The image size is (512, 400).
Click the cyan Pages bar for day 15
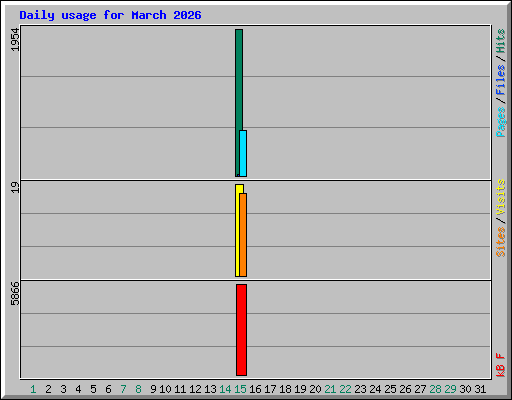243,153
